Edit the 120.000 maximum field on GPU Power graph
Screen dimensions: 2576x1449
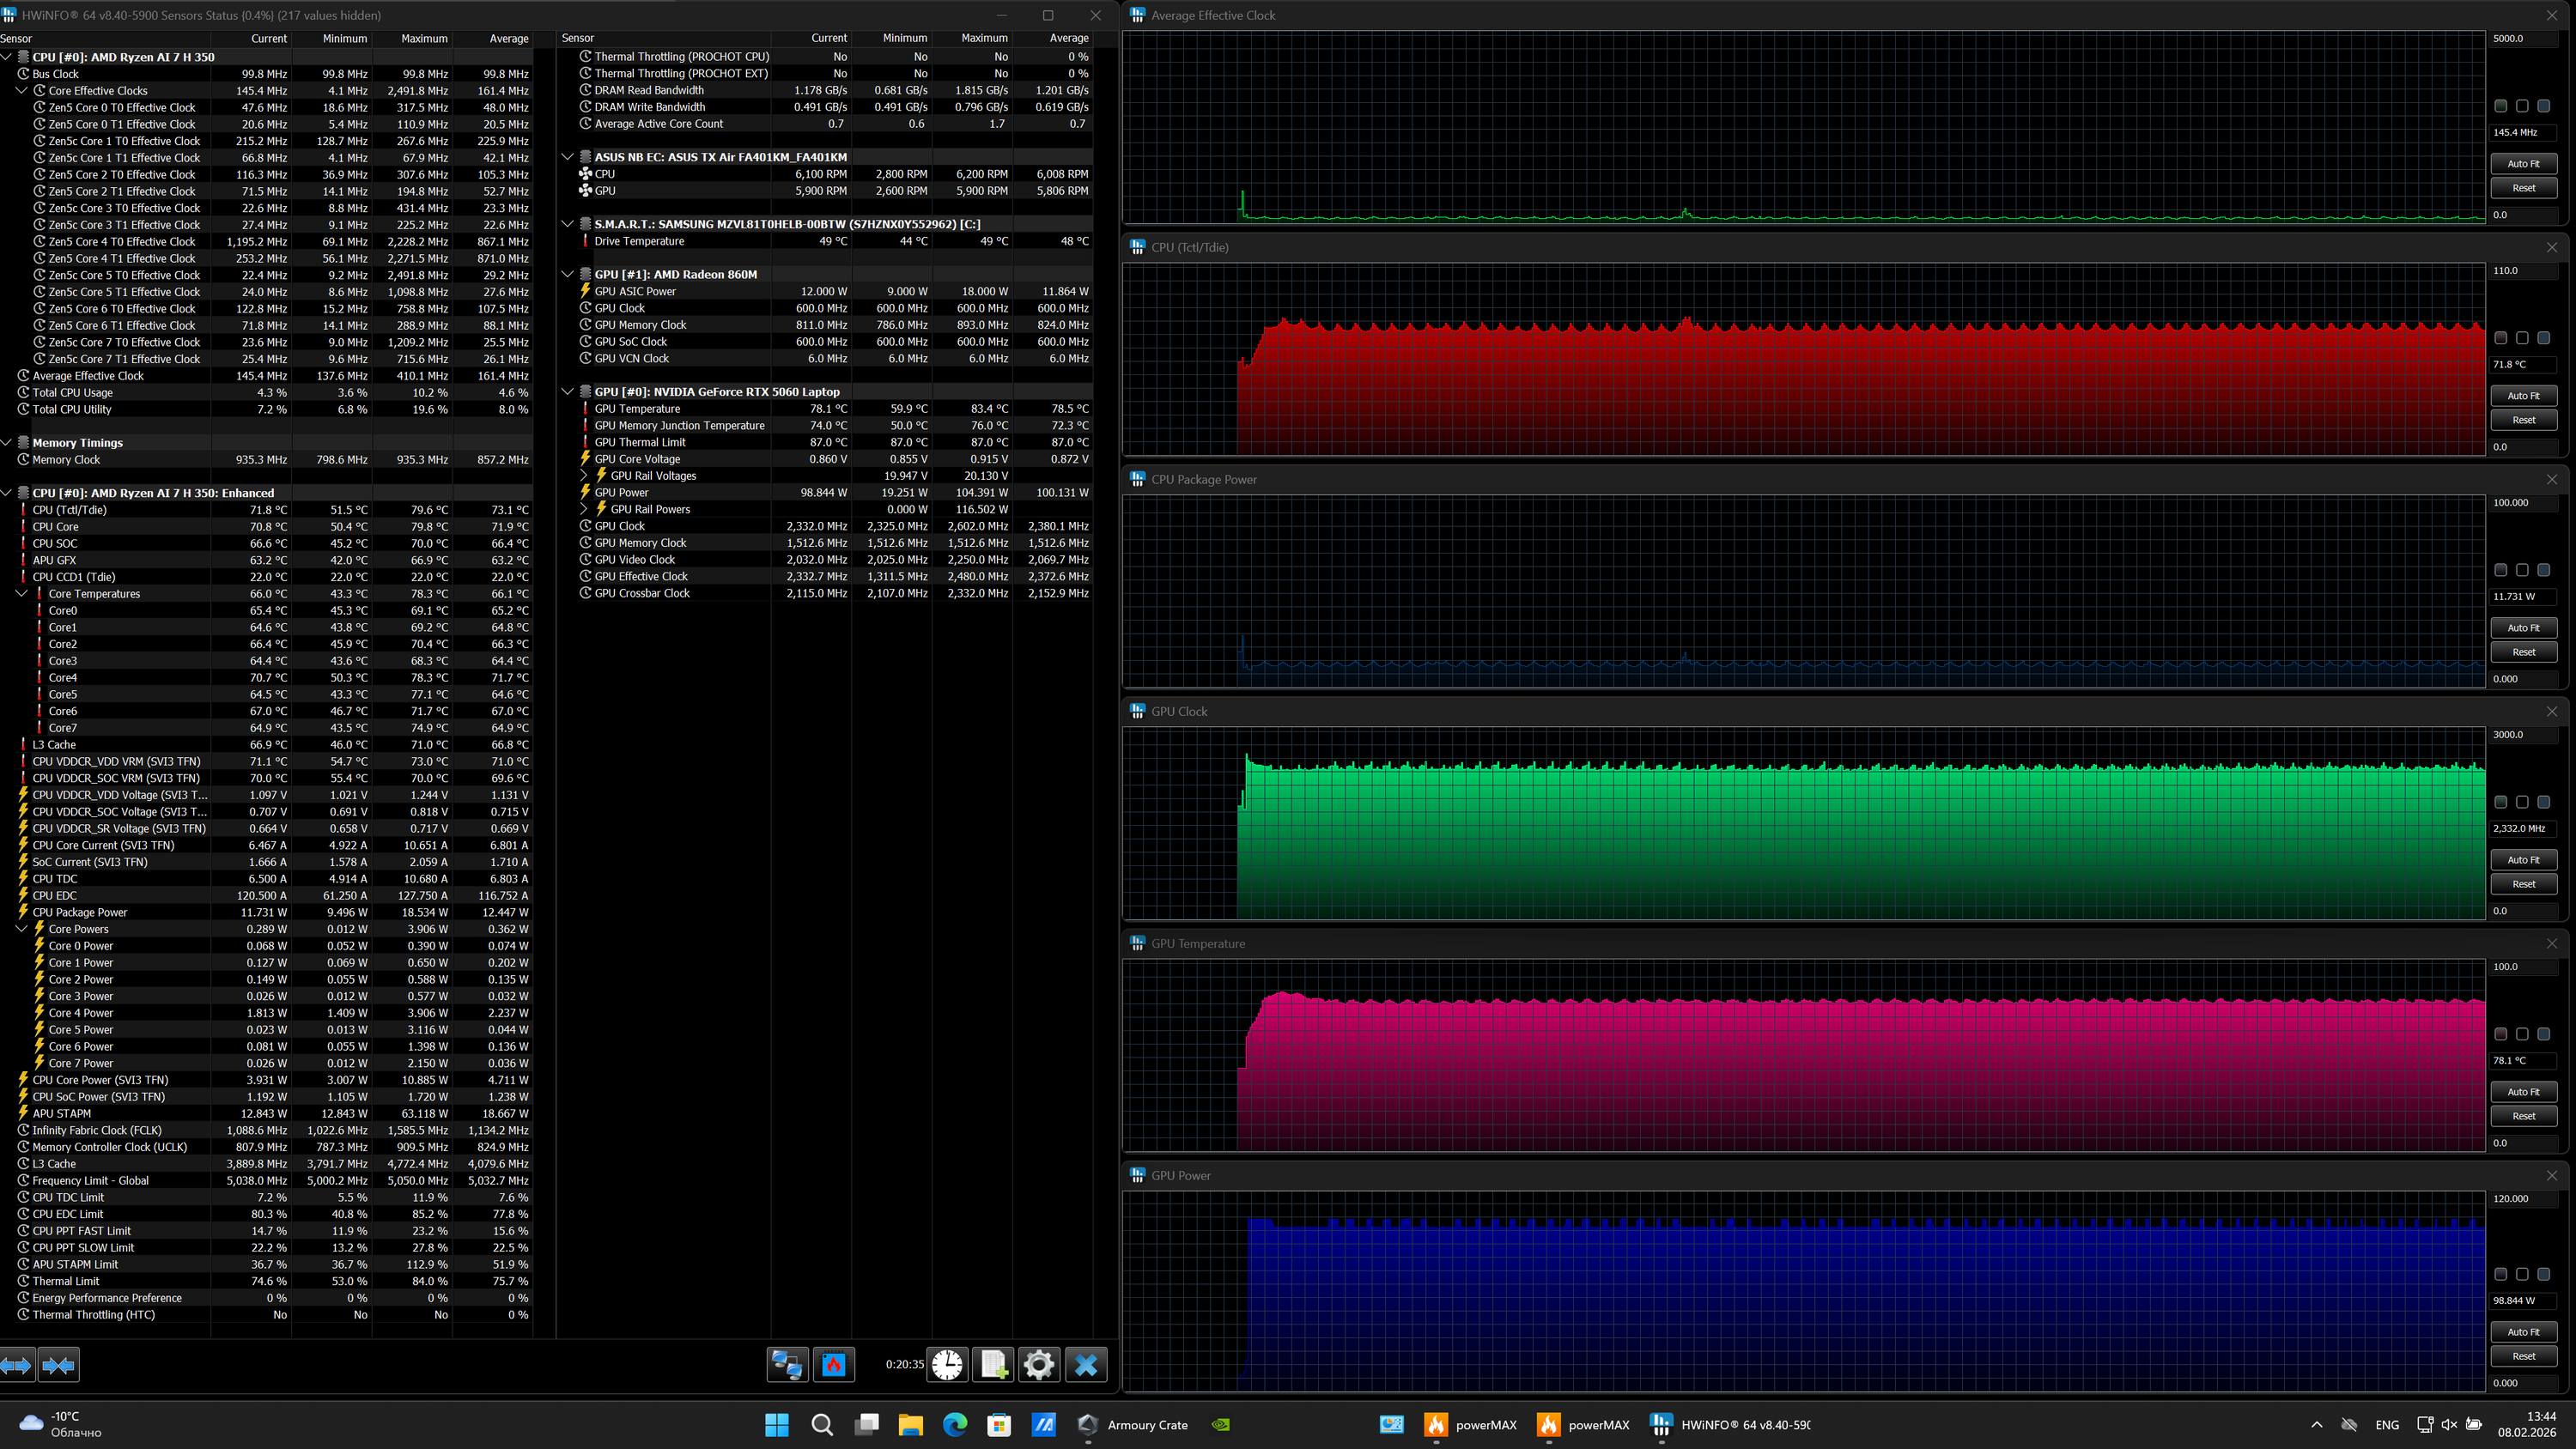pyautogui.click(x=2523, y=1199)
